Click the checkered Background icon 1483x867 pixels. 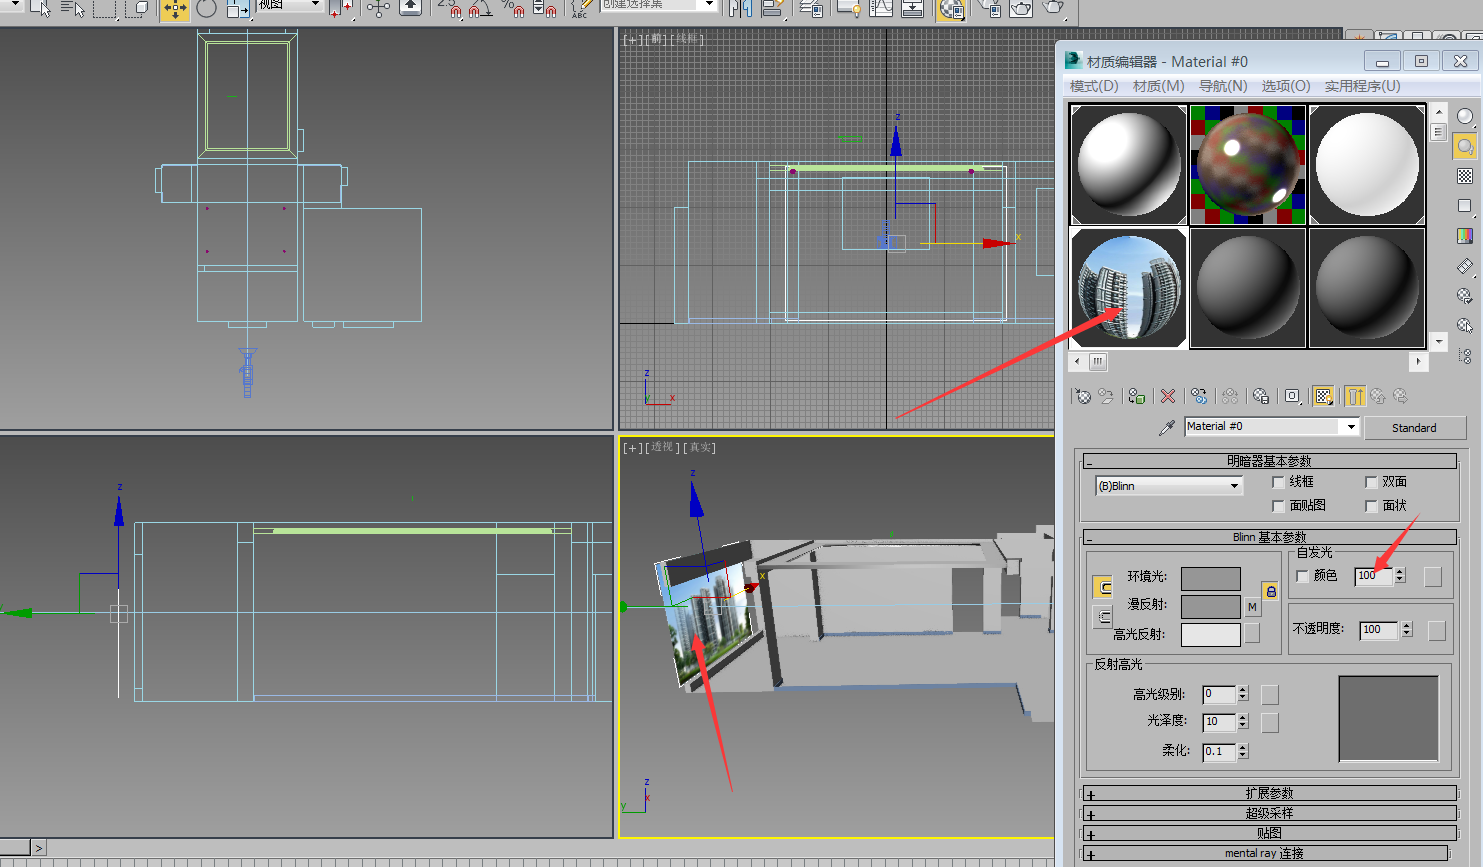(x=1465, y=176)
